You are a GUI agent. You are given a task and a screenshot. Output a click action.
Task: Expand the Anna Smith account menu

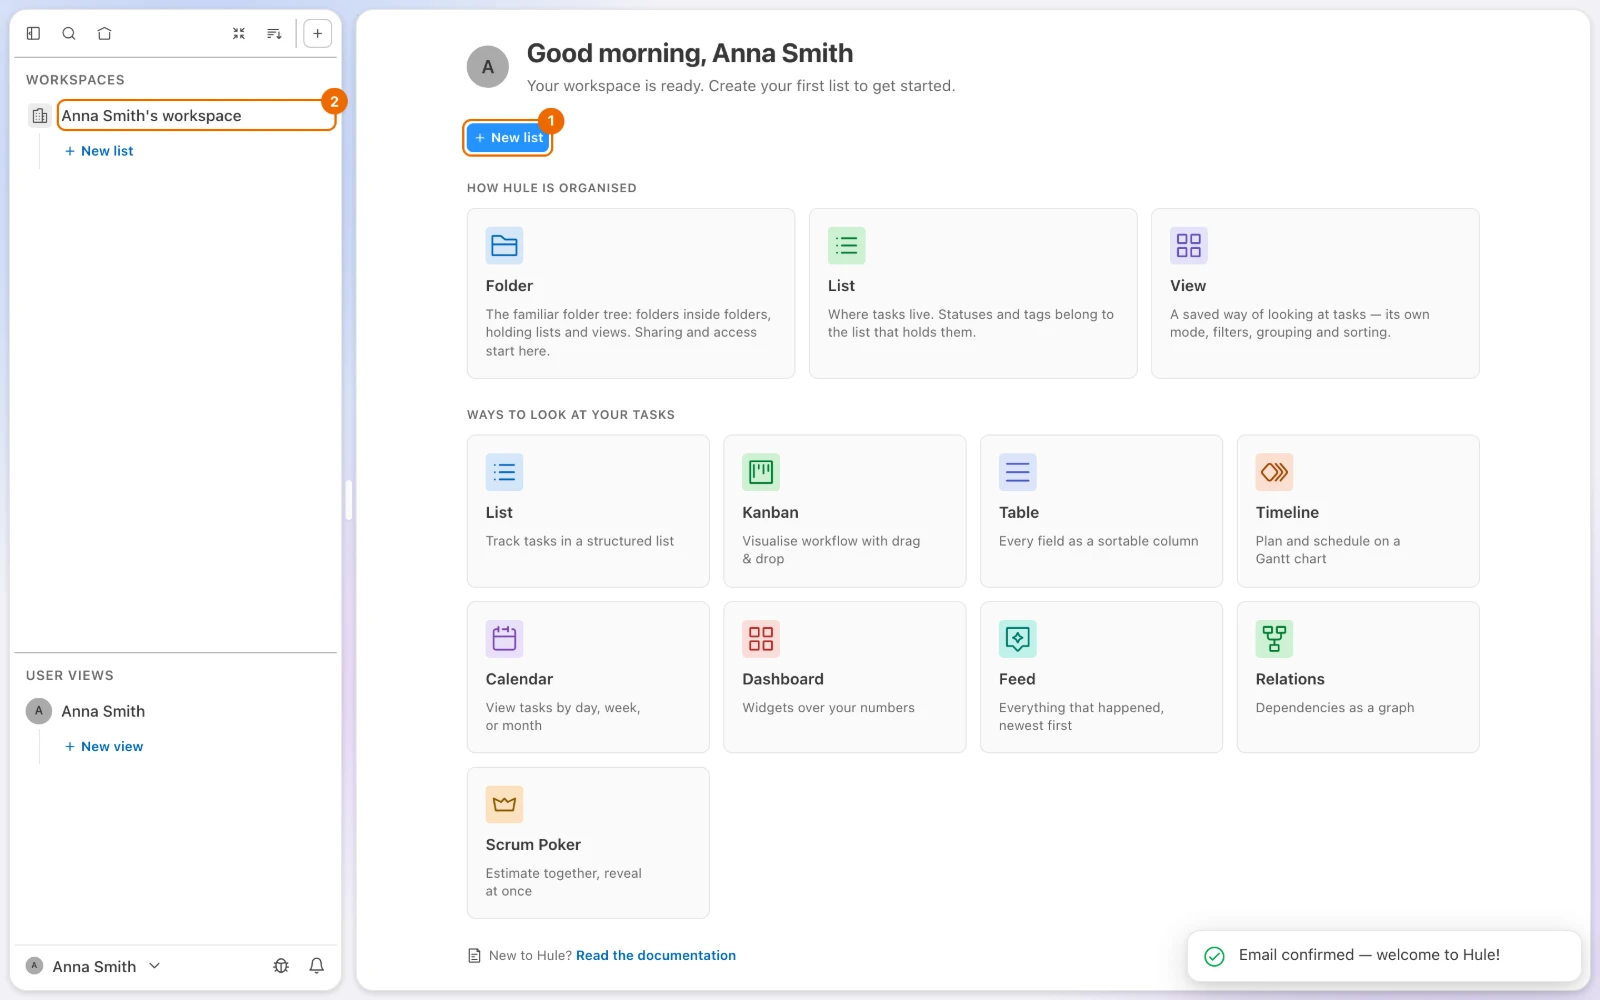pos(93,966)
